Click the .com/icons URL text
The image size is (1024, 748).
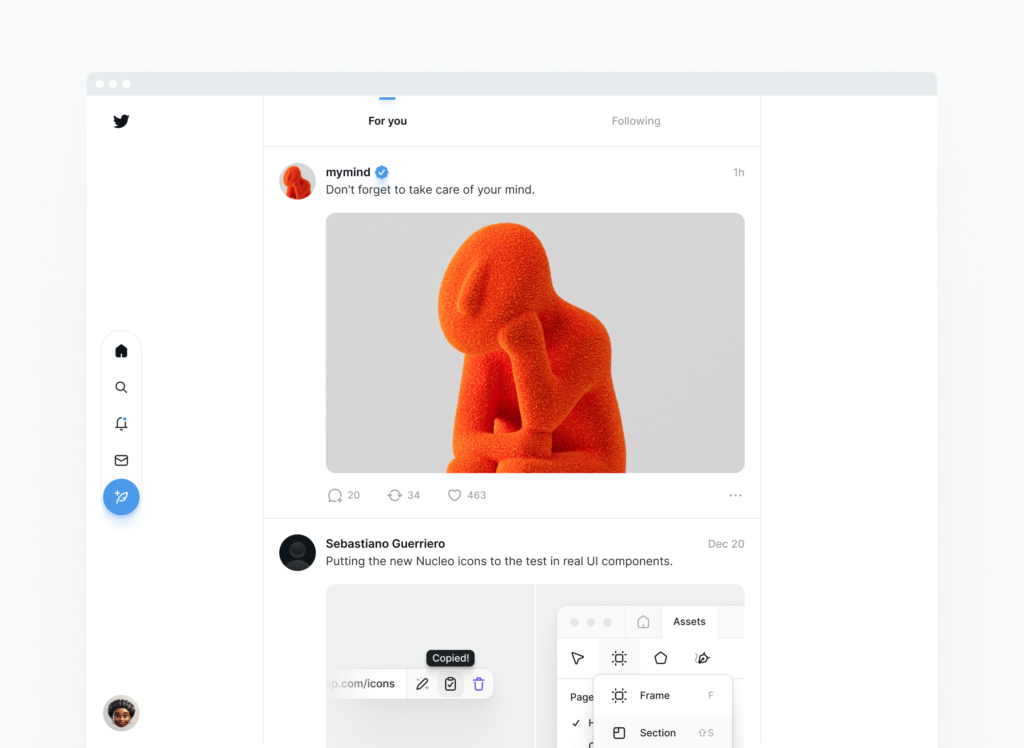[363, 684]
